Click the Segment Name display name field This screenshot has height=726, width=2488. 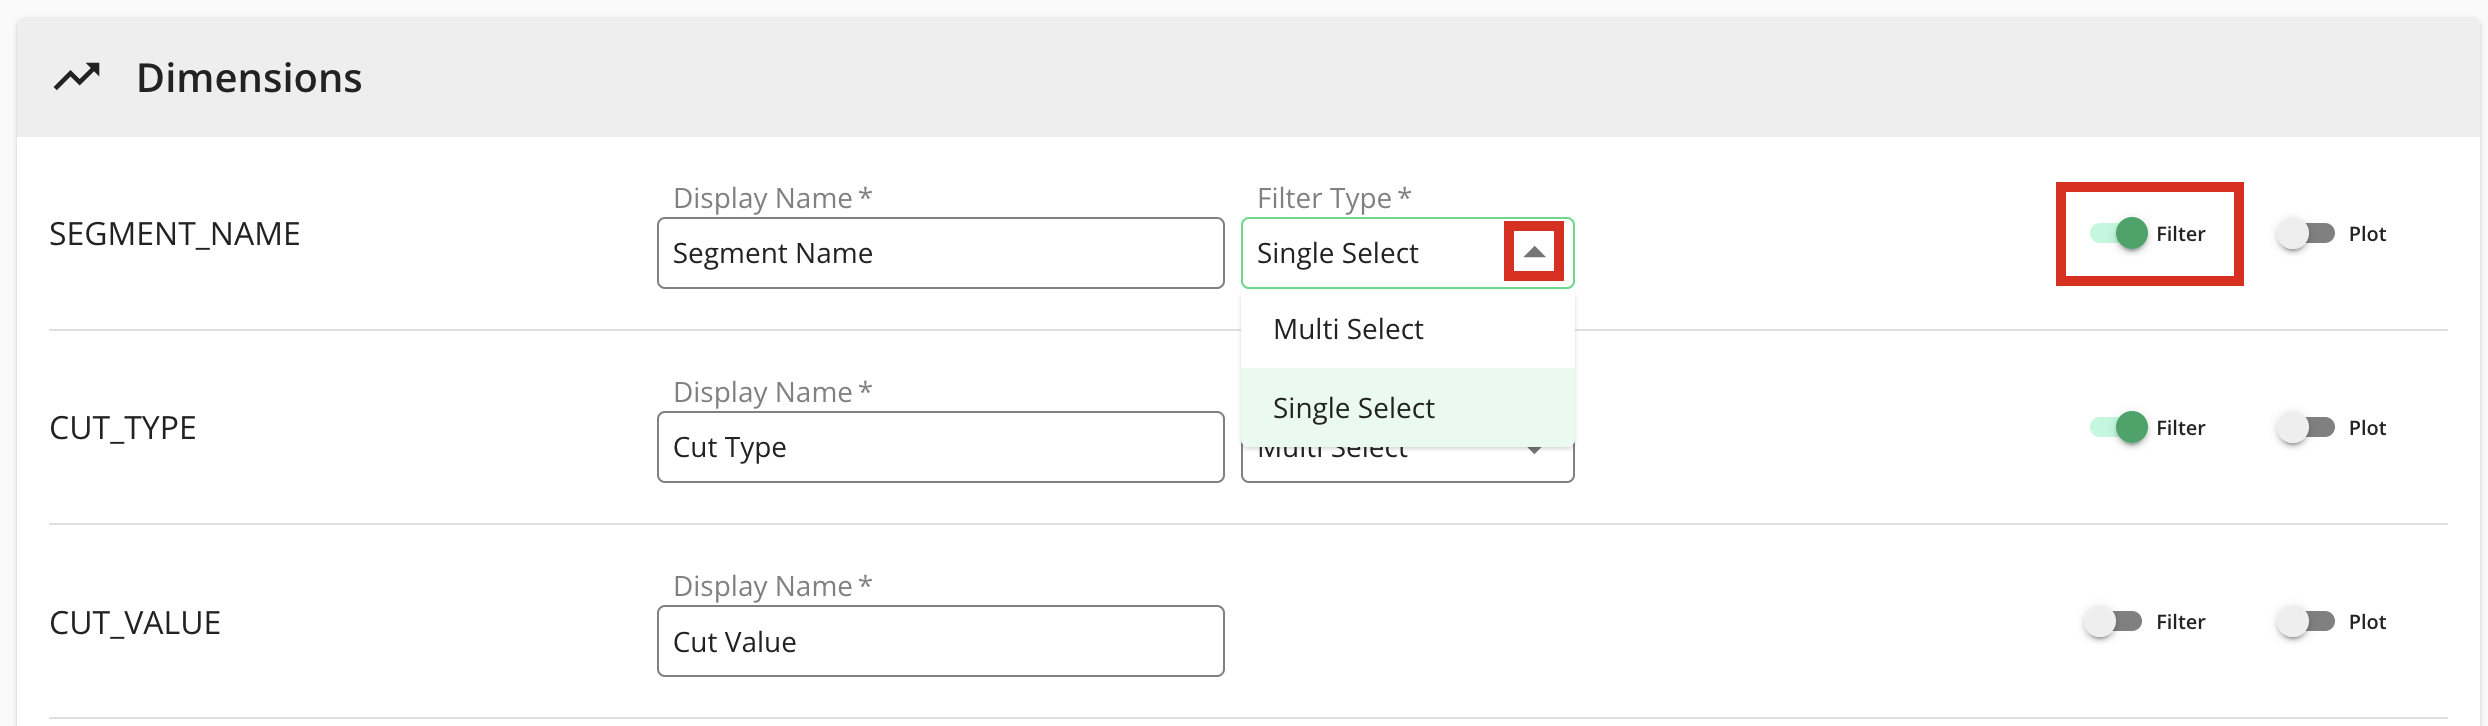940,253
